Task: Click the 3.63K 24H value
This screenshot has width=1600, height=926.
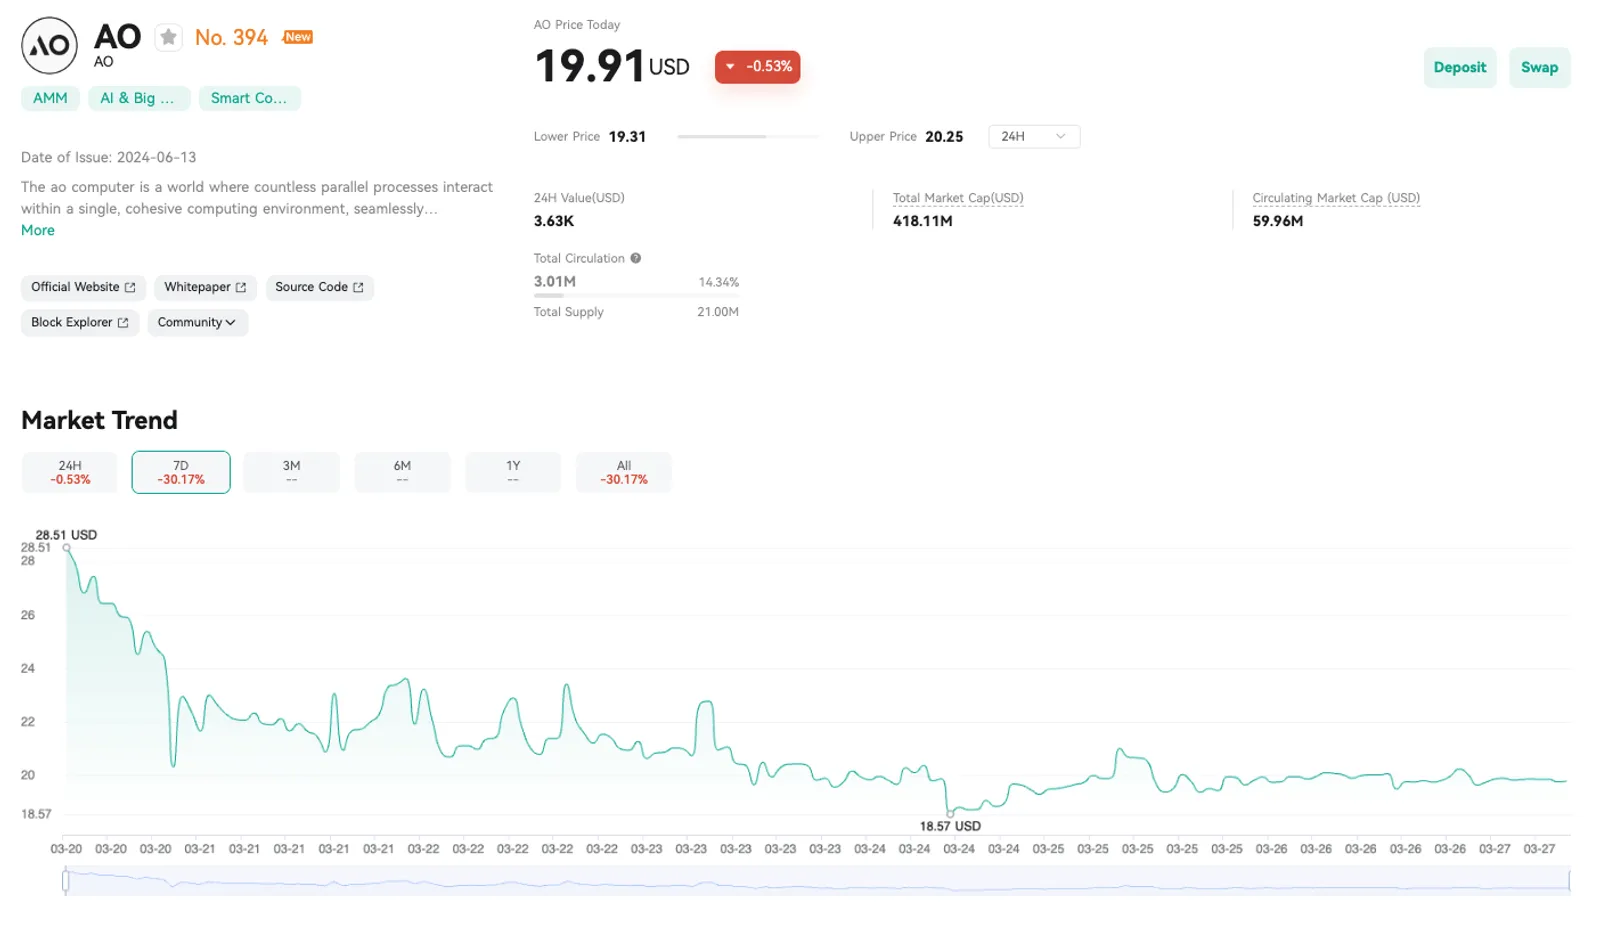Action: pyautogui.click(x=553, y=221)
